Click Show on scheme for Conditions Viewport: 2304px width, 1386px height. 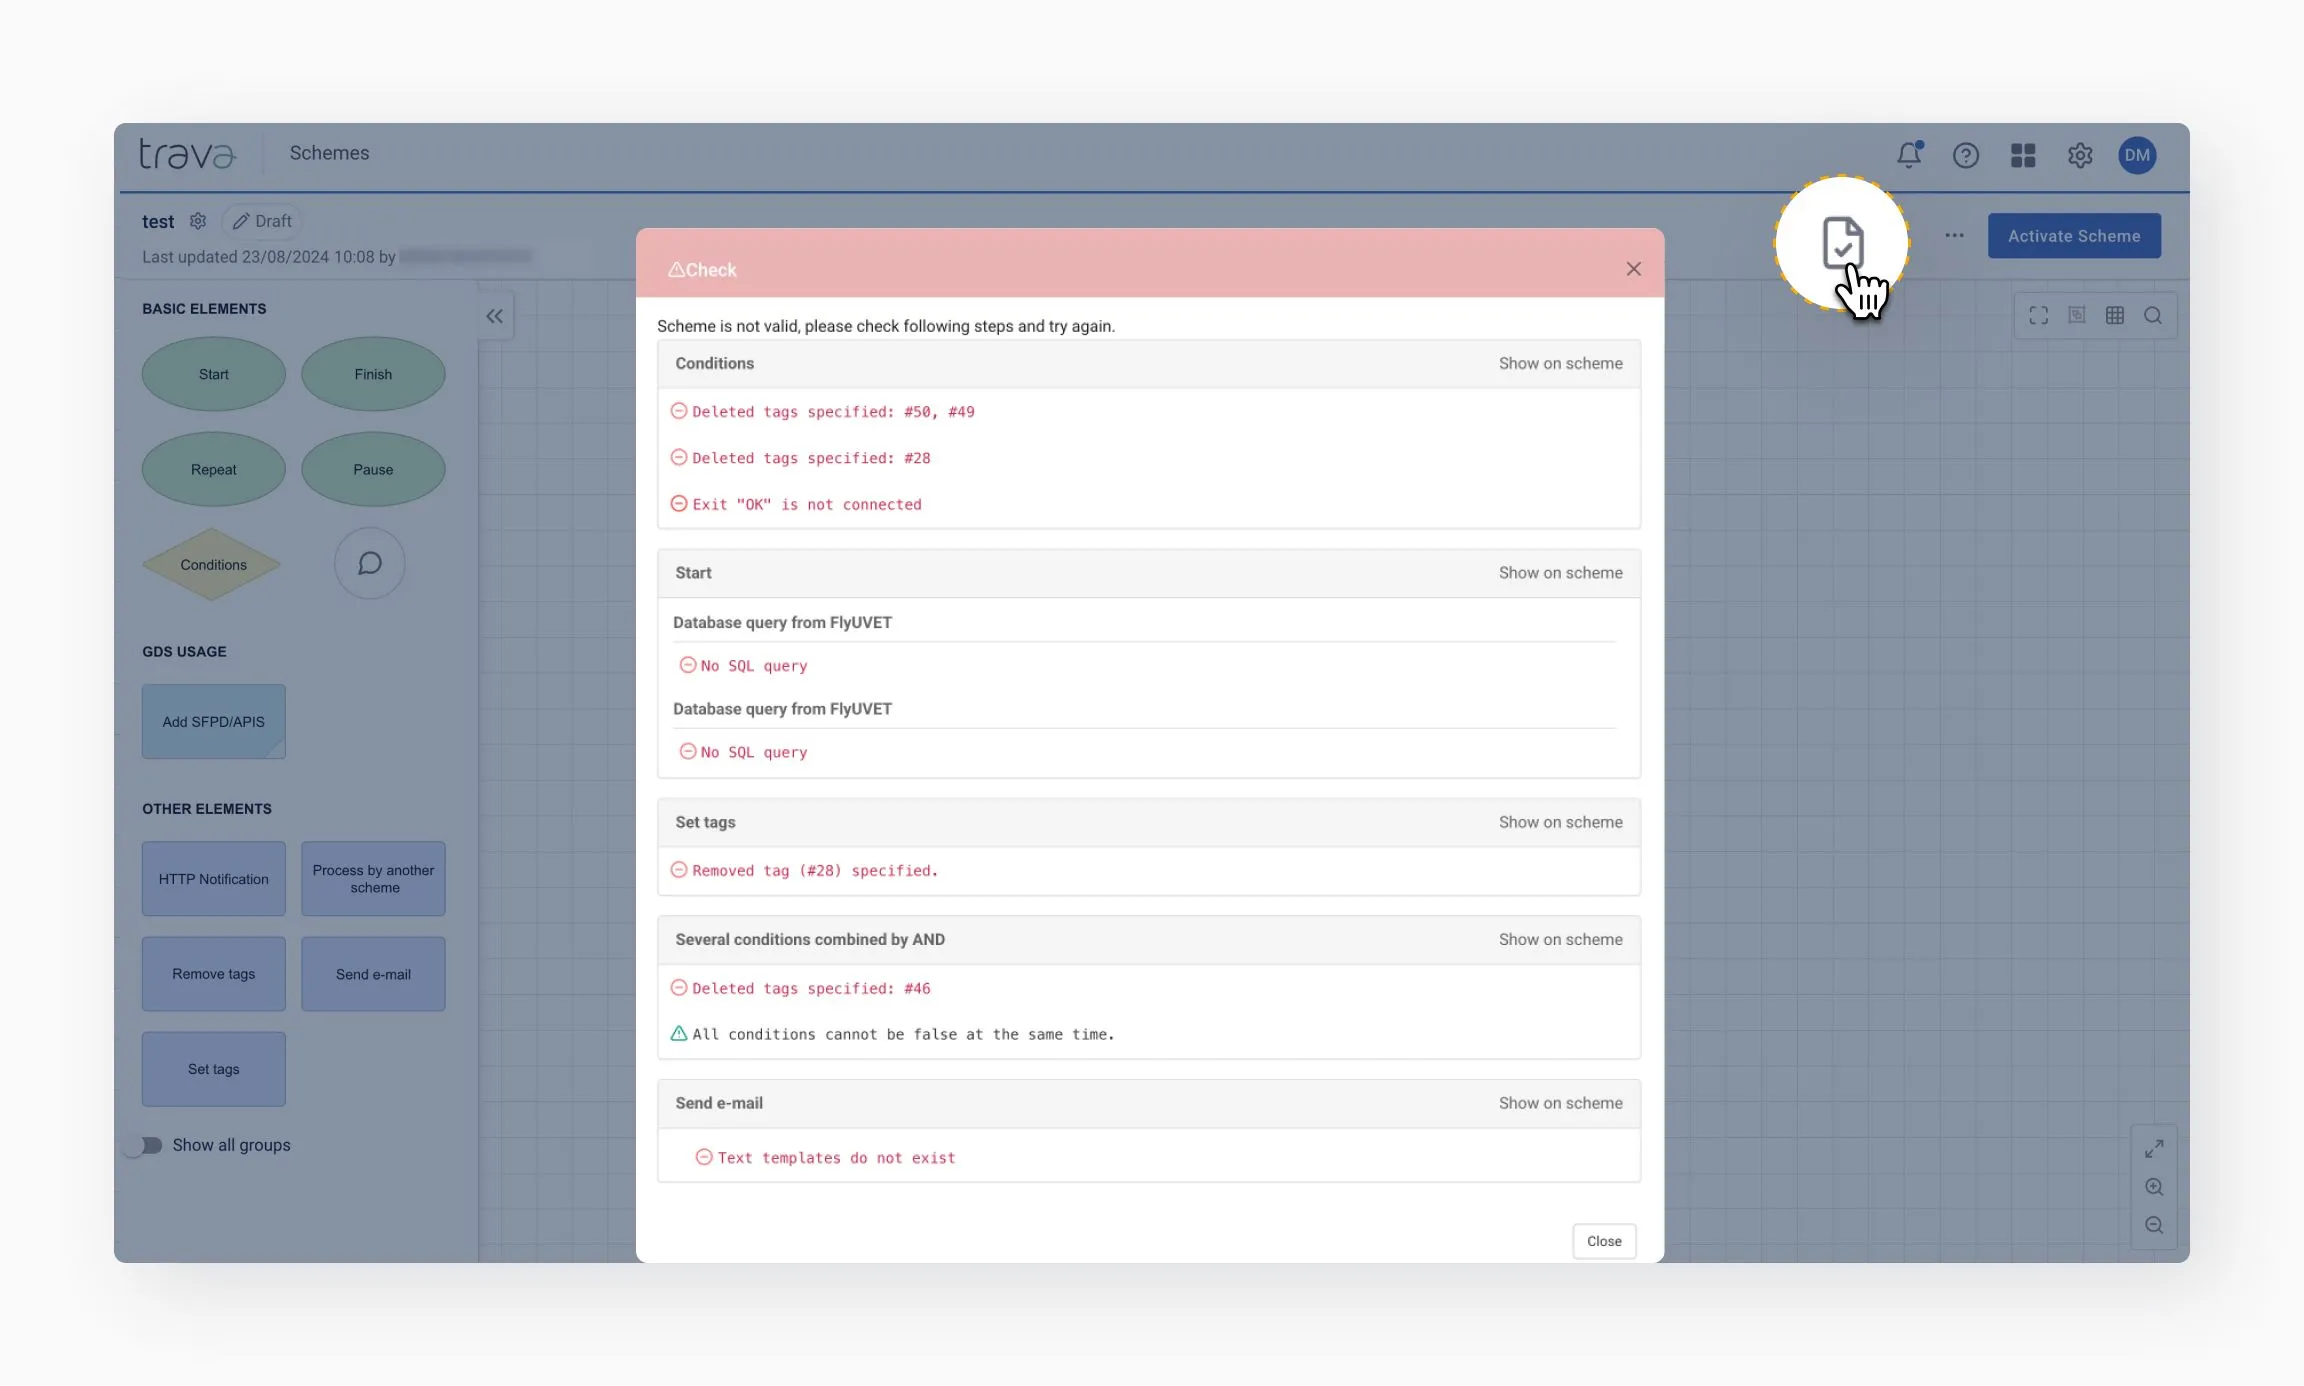1560,364
